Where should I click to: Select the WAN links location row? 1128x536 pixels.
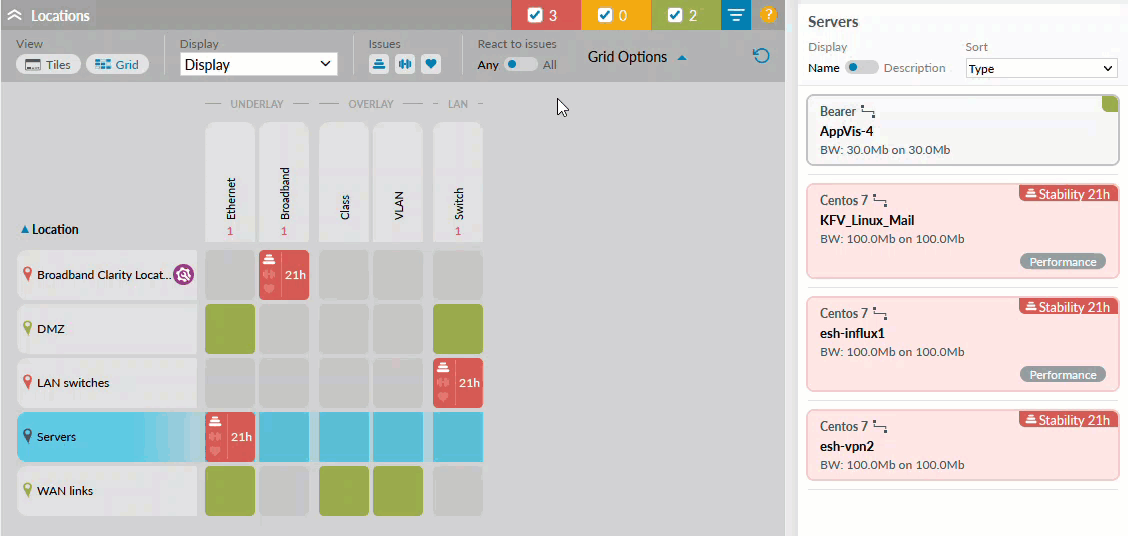click(x=107, y=490)
